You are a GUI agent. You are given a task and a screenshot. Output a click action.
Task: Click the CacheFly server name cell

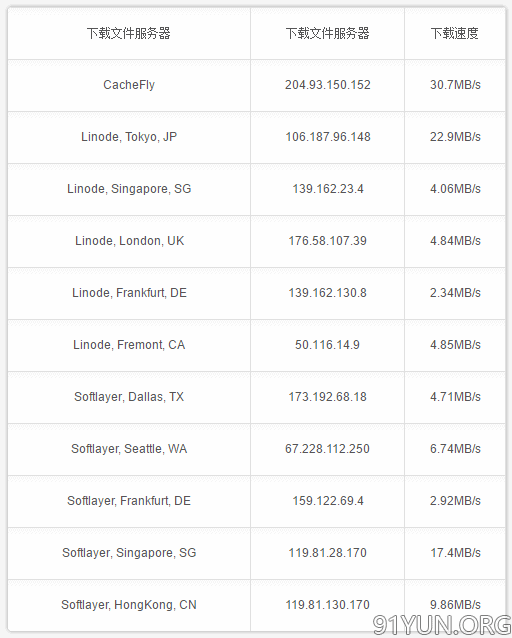click(x=129, y=85)
